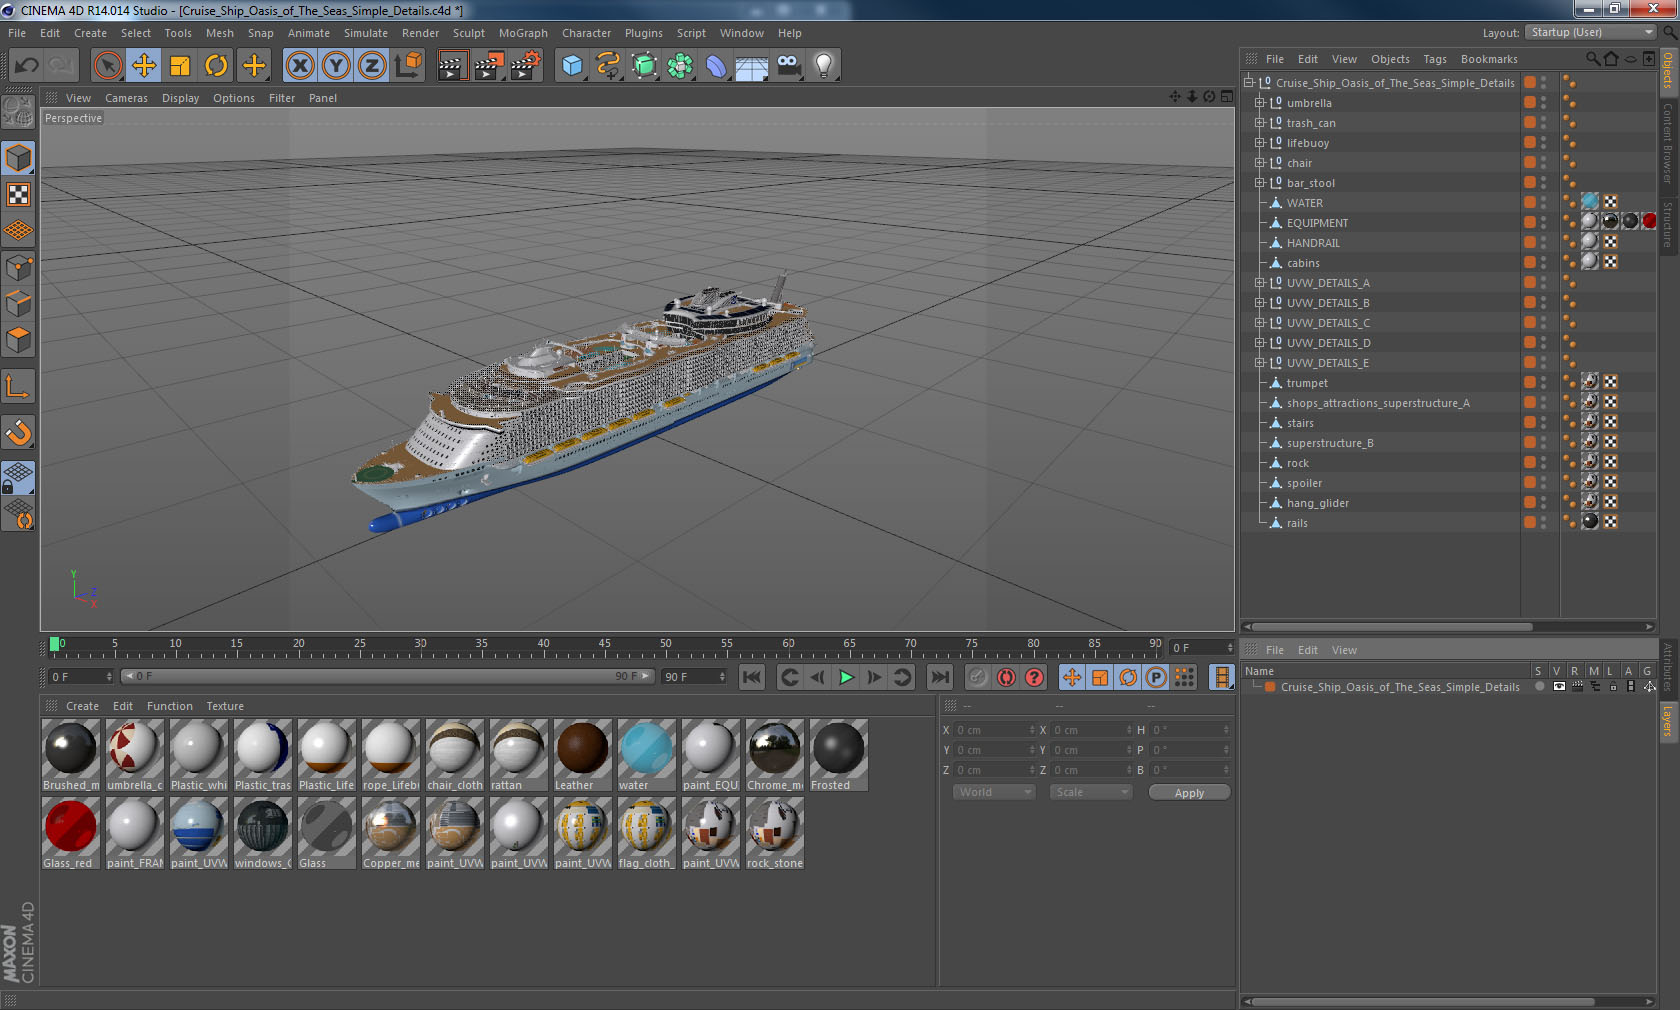Select the Glass_red material swatch
The height and width of the screenshot is (1010, 1680).
71,833
